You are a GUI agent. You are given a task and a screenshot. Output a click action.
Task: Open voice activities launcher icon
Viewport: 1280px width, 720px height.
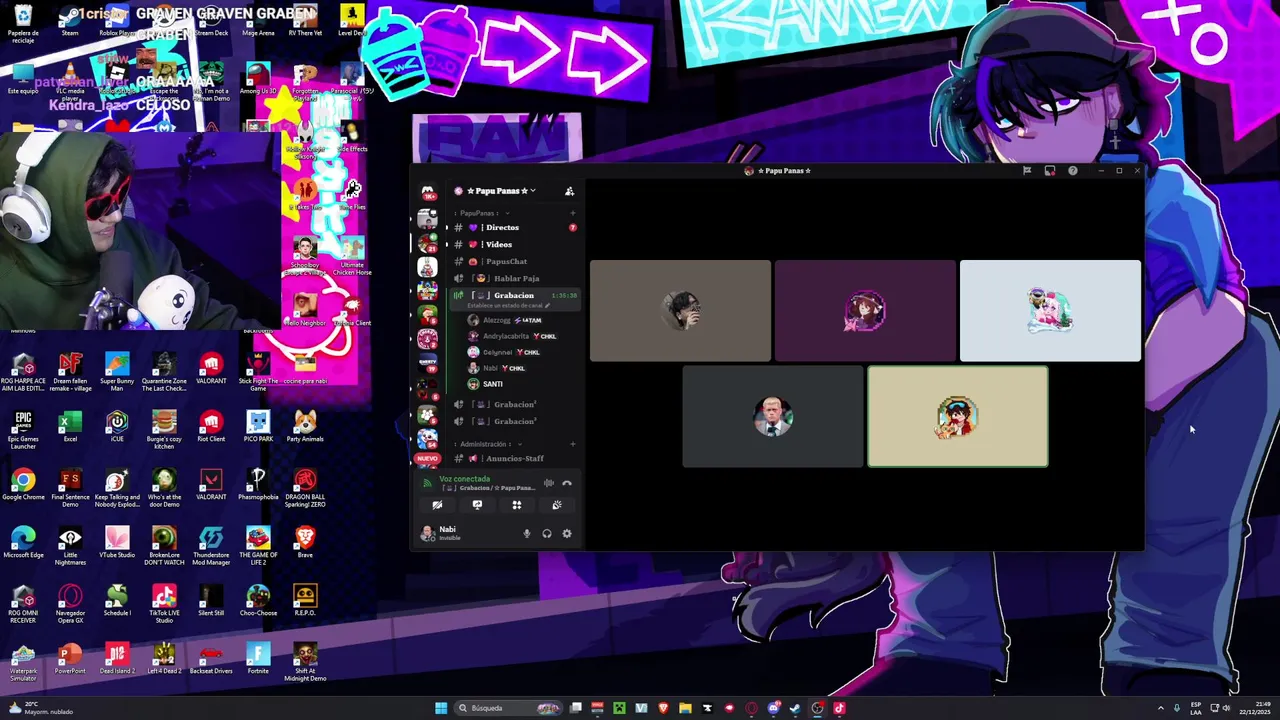(517, 505)
